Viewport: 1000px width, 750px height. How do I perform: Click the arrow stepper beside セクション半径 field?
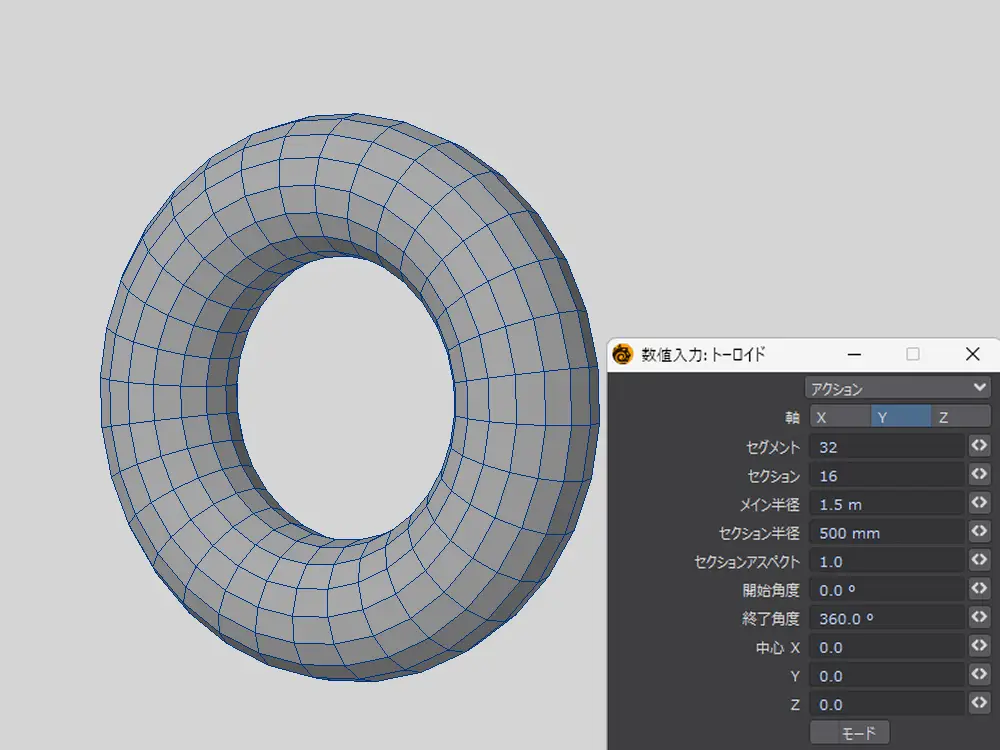(x=979, y=532)
